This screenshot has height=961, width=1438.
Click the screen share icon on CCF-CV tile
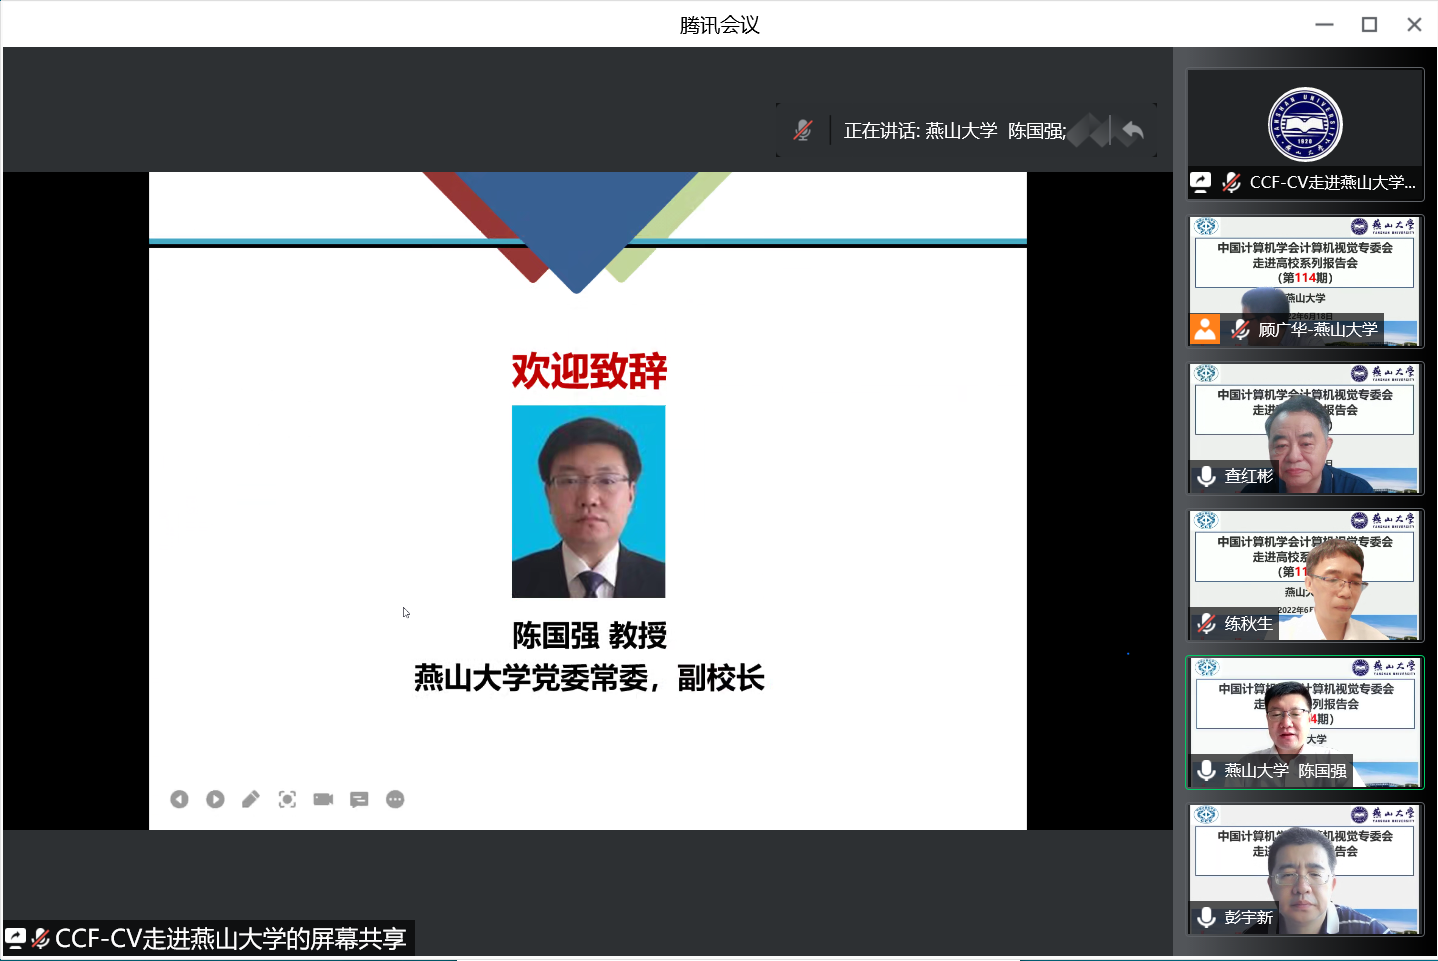coord(1201,182)
